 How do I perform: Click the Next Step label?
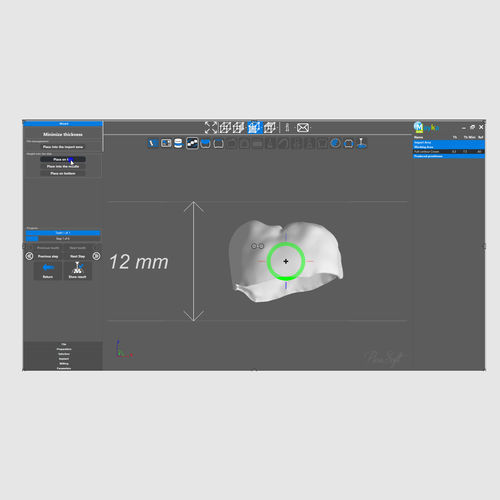point(78,256)
